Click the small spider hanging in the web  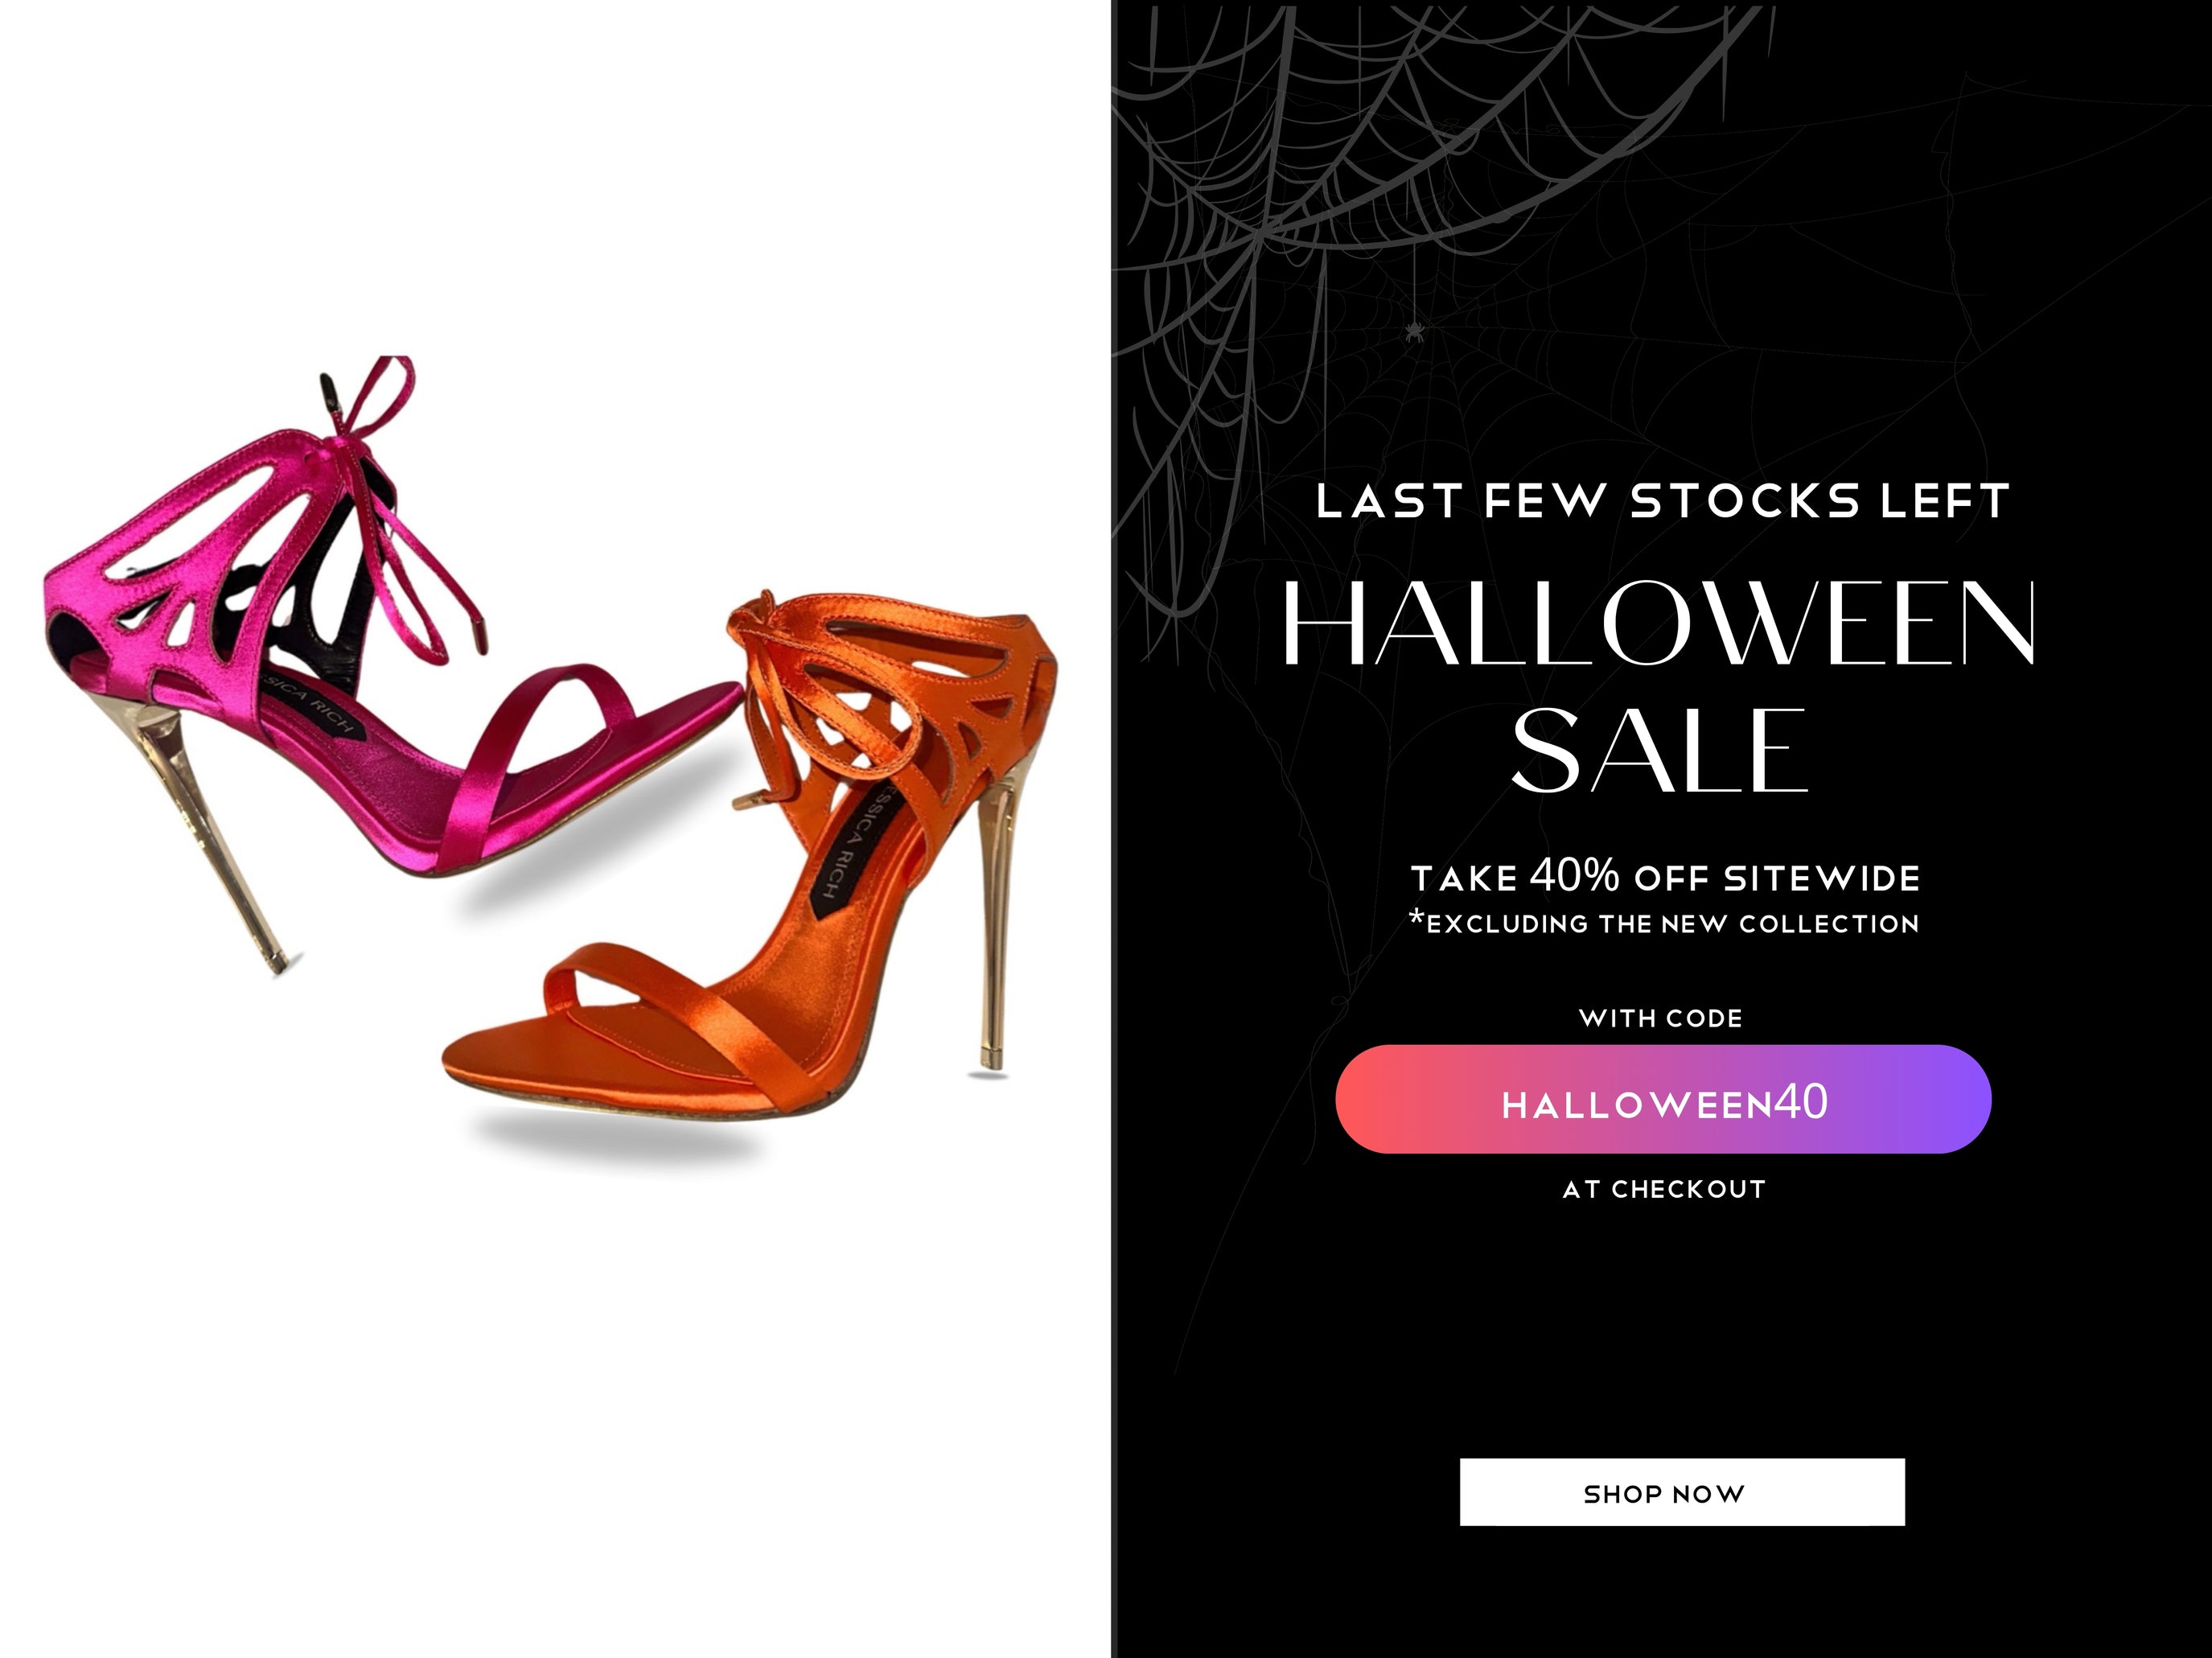[x=1414, y=330]
